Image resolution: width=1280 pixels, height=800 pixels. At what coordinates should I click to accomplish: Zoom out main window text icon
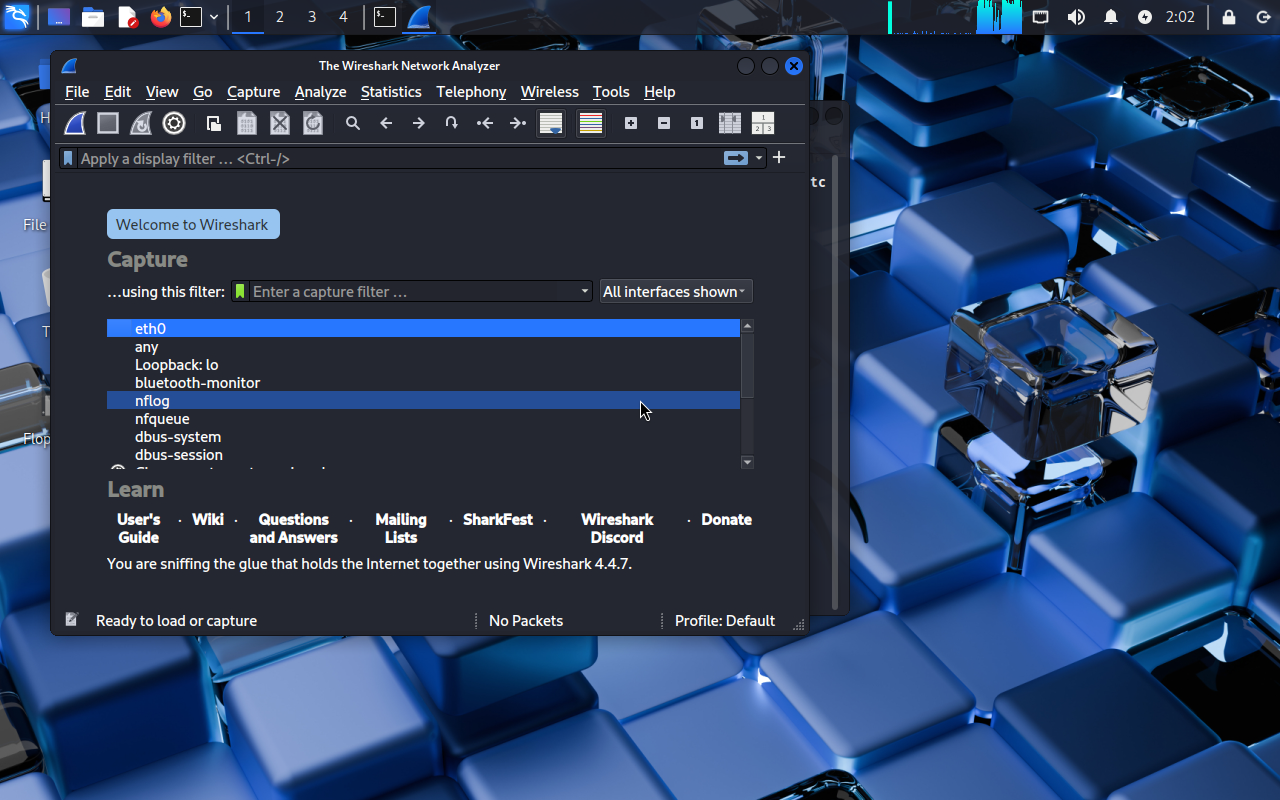pyautogui.click(x=664, y=123)
